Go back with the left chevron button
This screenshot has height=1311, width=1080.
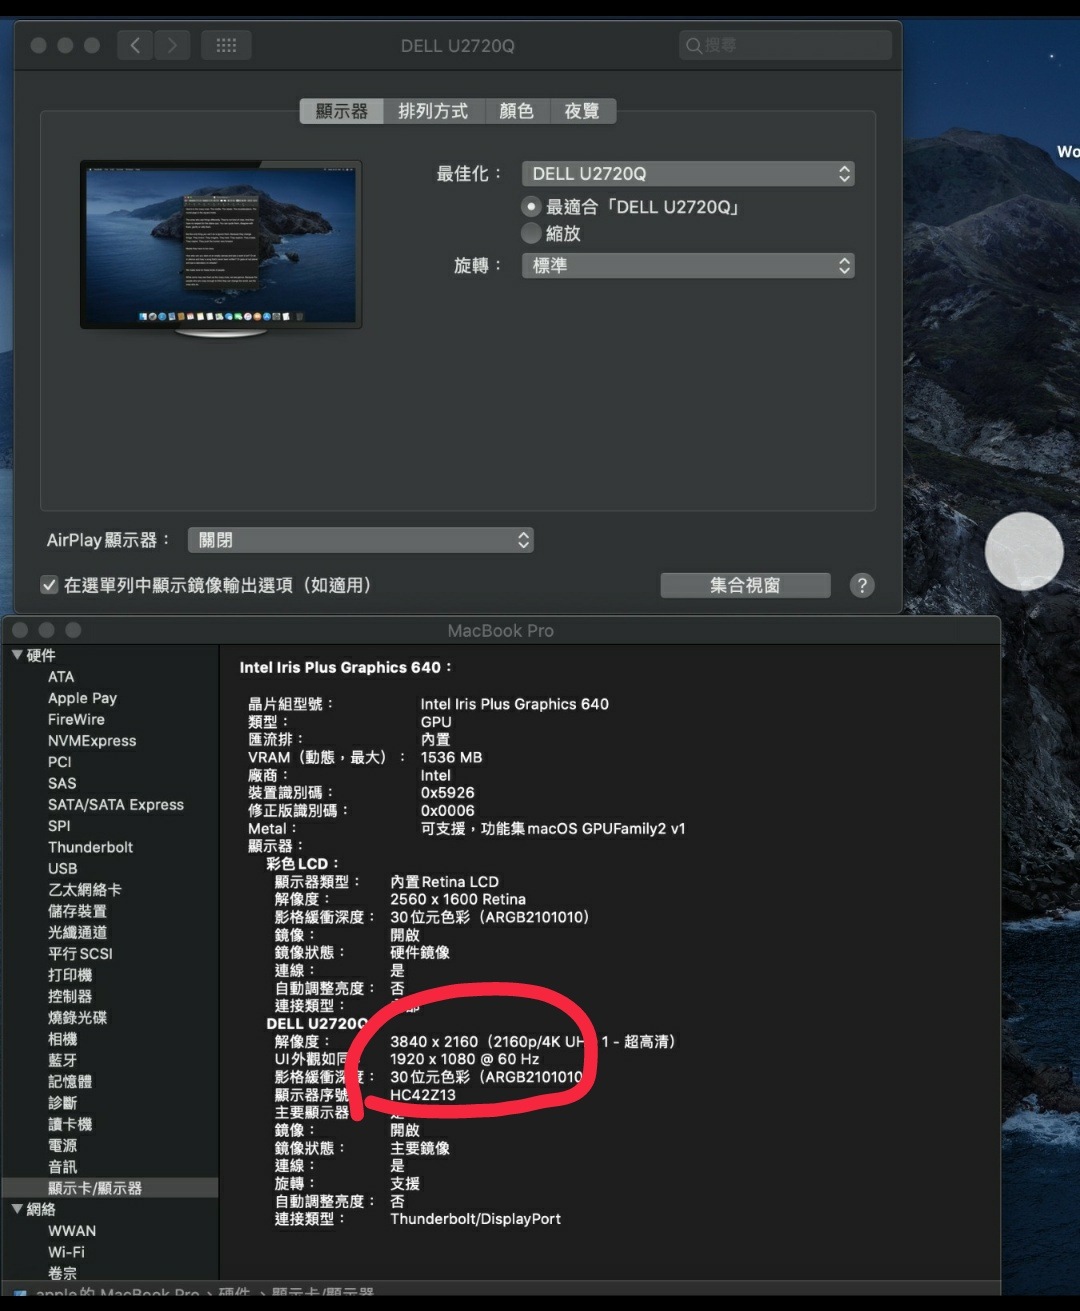pos(135,45)
